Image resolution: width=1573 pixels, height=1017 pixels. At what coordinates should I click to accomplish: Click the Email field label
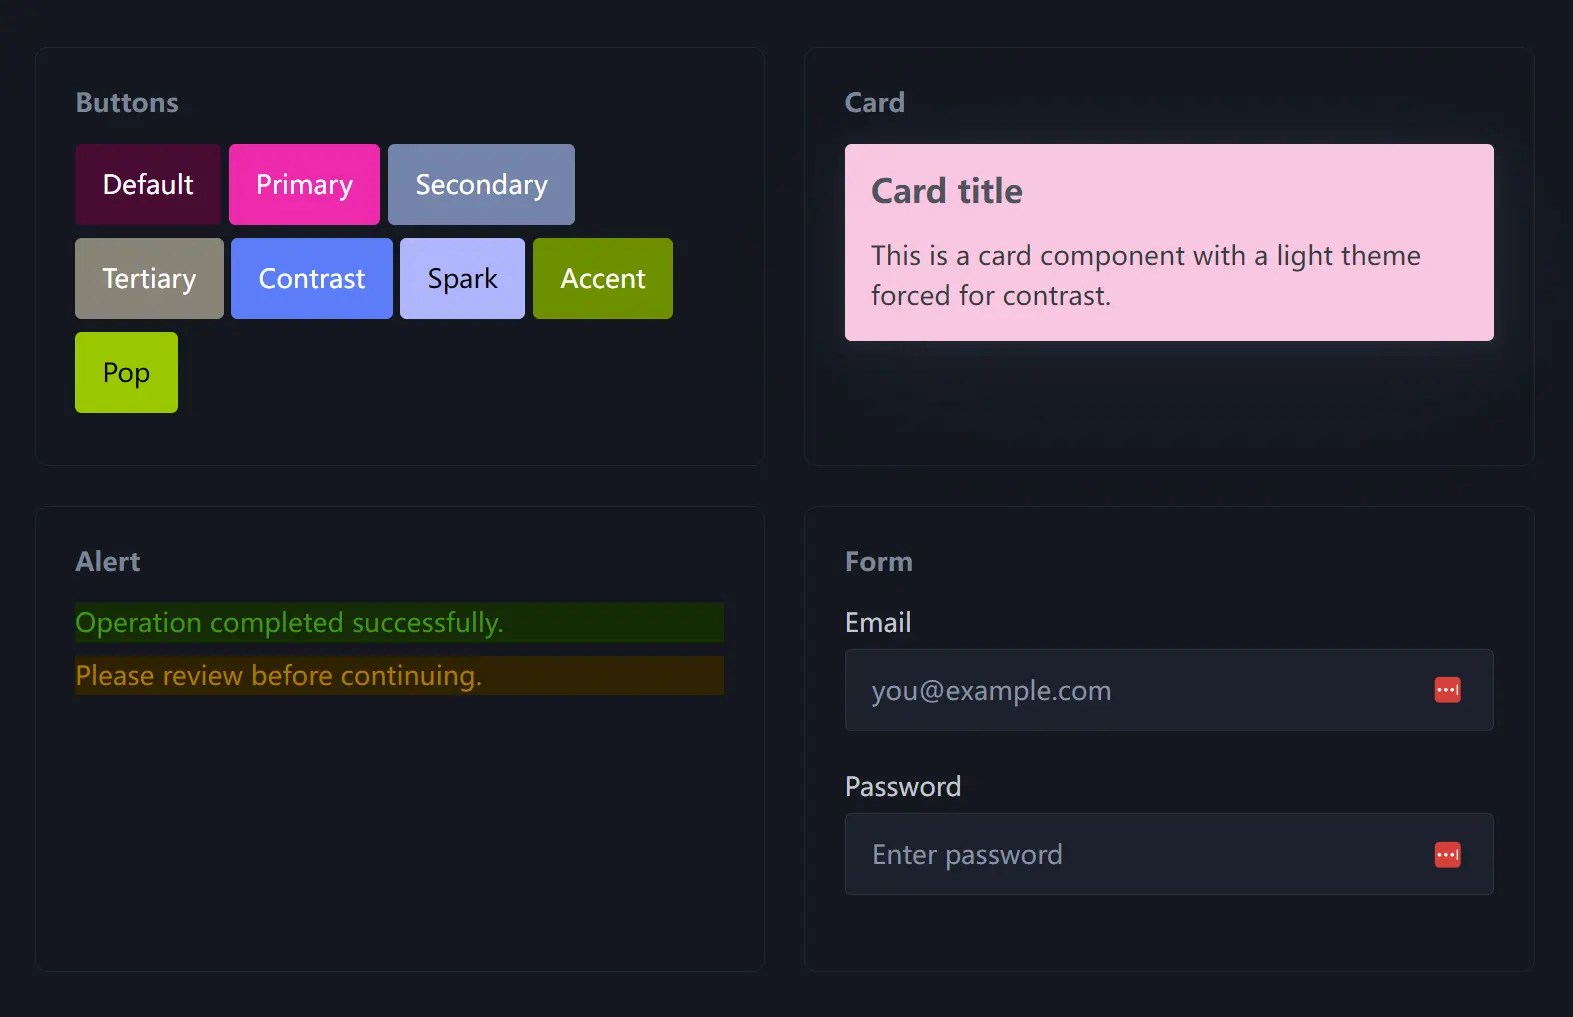(878, 622)
